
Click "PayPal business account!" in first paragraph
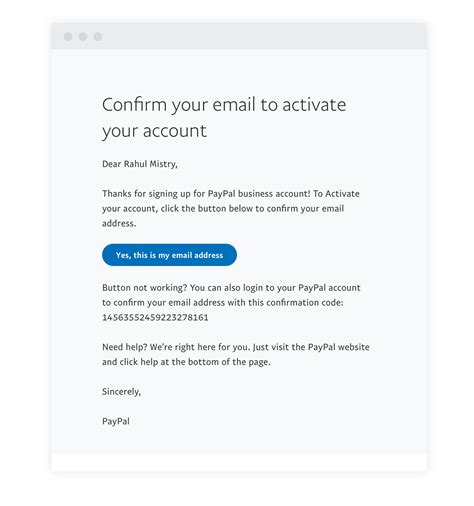(x=259, y=194)
